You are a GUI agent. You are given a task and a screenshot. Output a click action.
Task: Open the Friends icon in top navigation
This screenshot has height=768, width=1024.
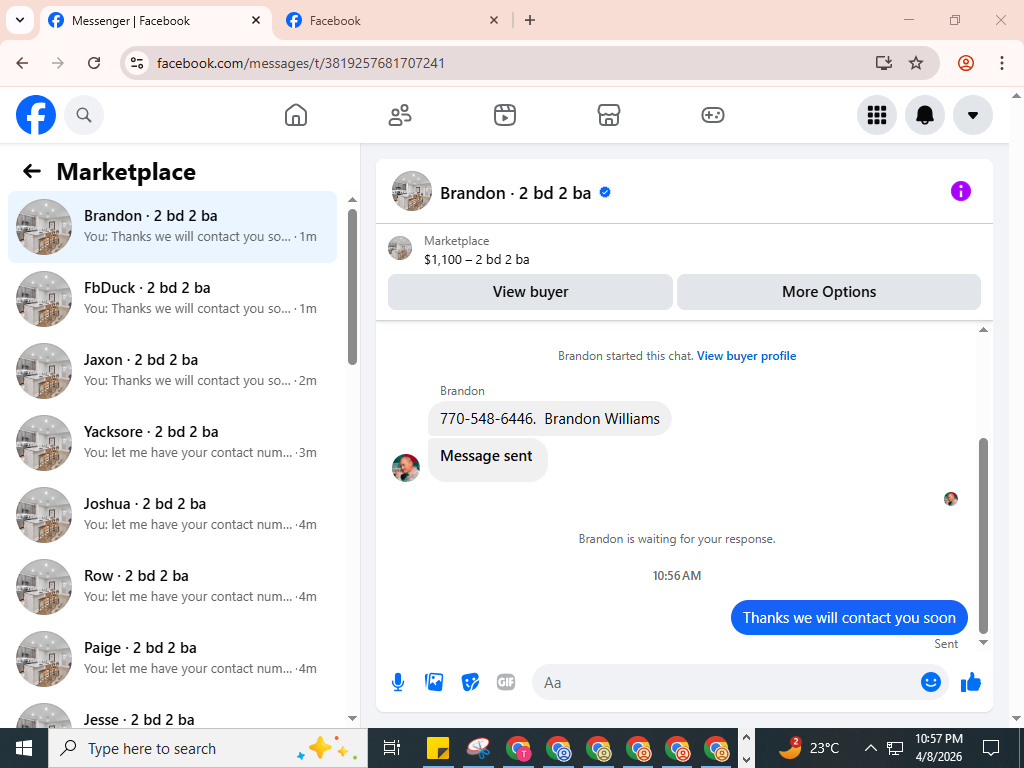(400, 115)
